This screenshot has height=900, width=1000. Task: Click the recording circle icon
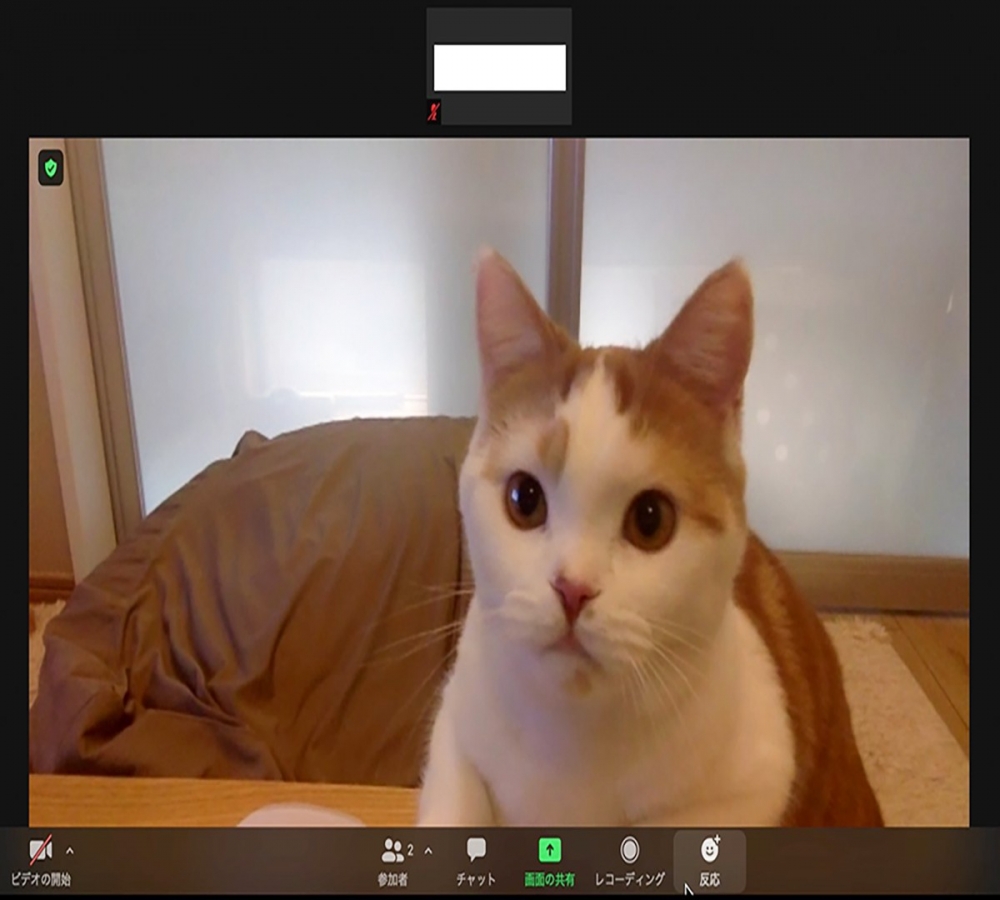pyautogui.click(x=629, y=850)
